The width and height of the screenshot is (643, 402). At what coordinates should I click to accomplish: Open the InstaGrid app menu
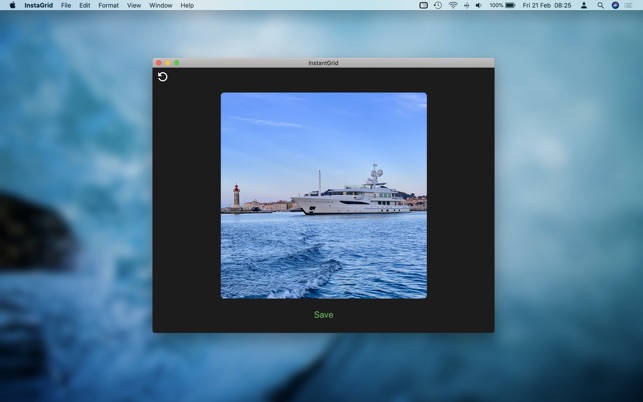point(38,5)
